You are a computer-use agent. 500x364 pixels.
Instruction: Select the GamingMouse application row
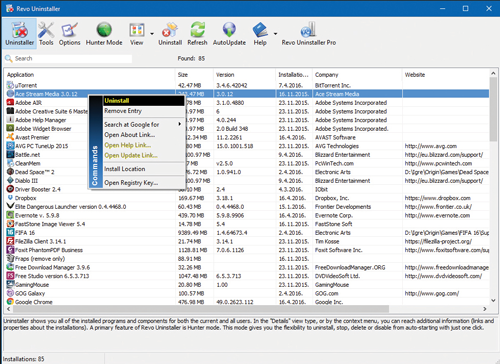tap(247, 285)
